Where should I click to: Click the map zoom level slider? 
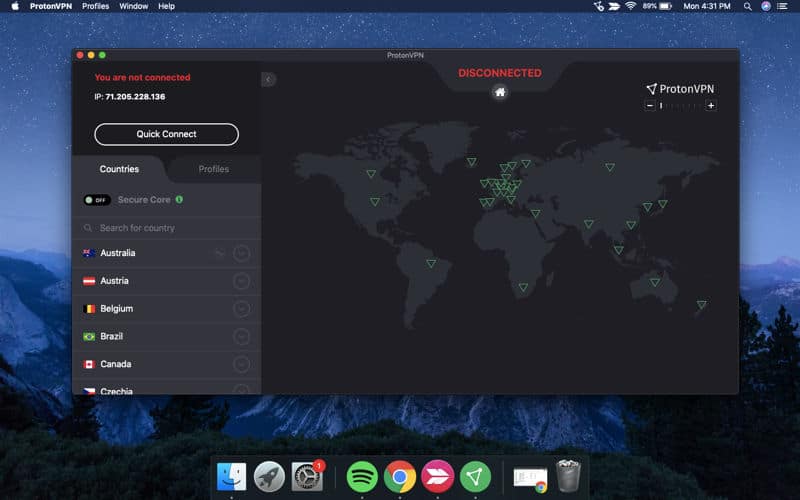tap(680, 106)
